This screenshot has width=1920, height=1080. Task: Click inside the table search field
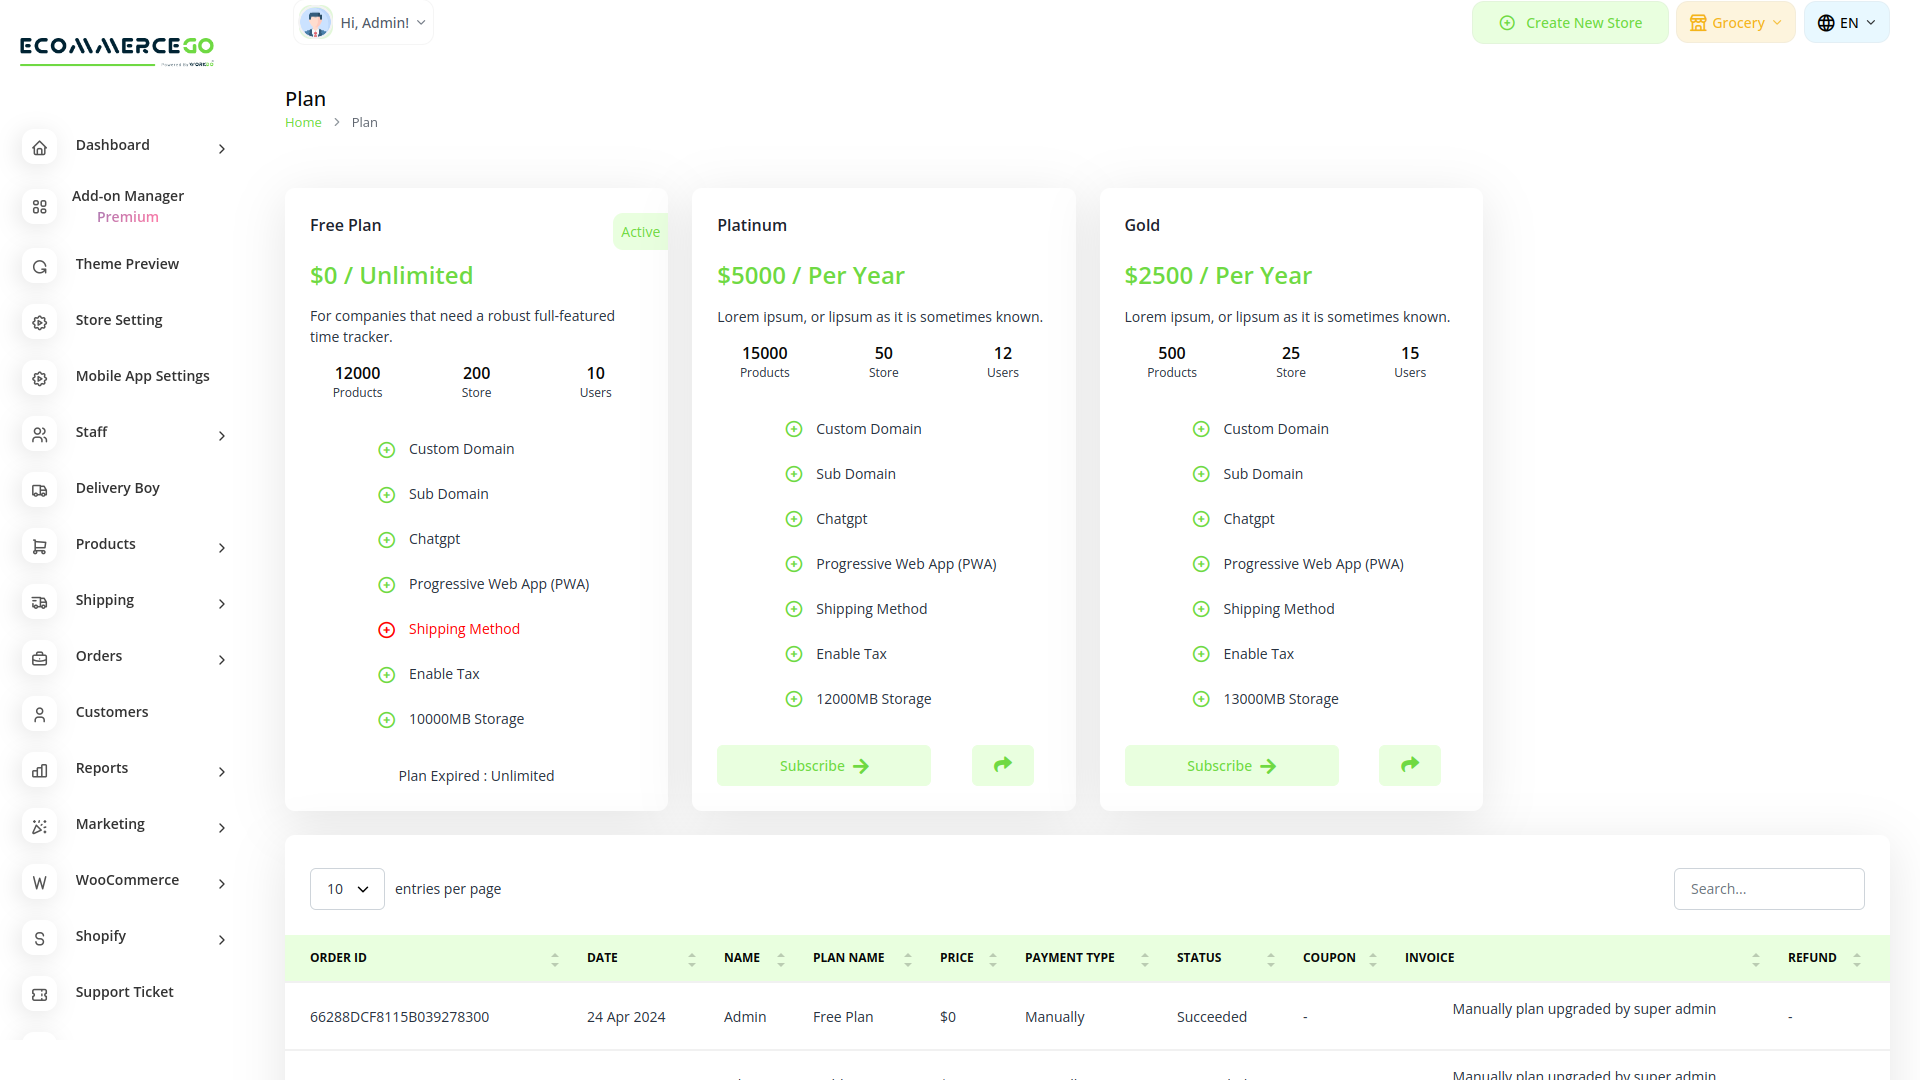1768,888
